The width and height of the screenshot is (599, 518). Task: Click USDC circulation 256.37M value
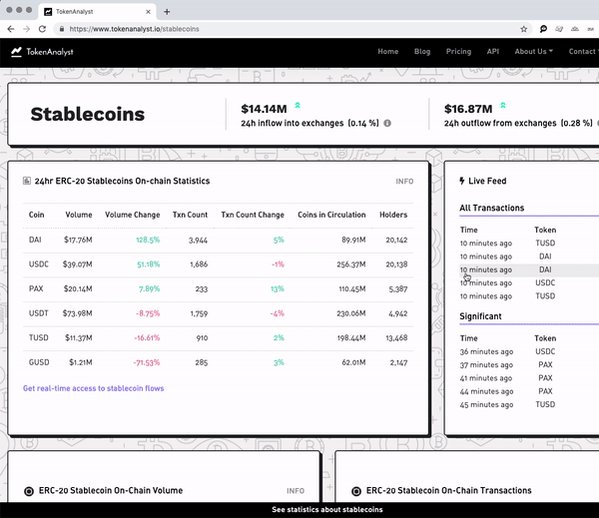tap(351, 264)
